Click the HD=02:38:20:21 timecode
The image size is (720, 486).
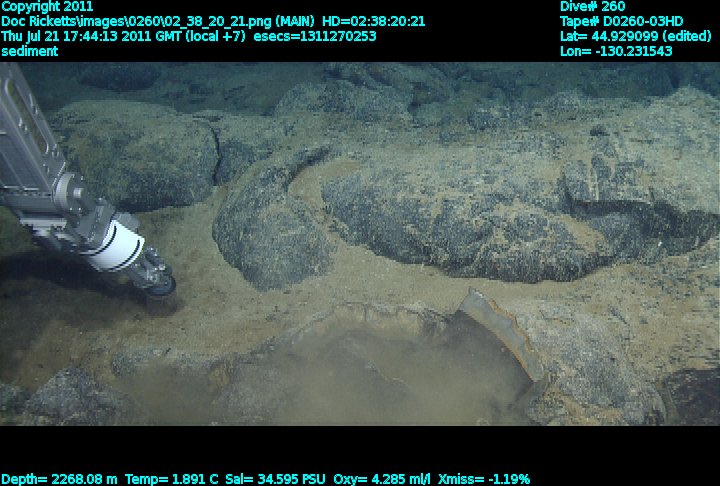[373, 21]
